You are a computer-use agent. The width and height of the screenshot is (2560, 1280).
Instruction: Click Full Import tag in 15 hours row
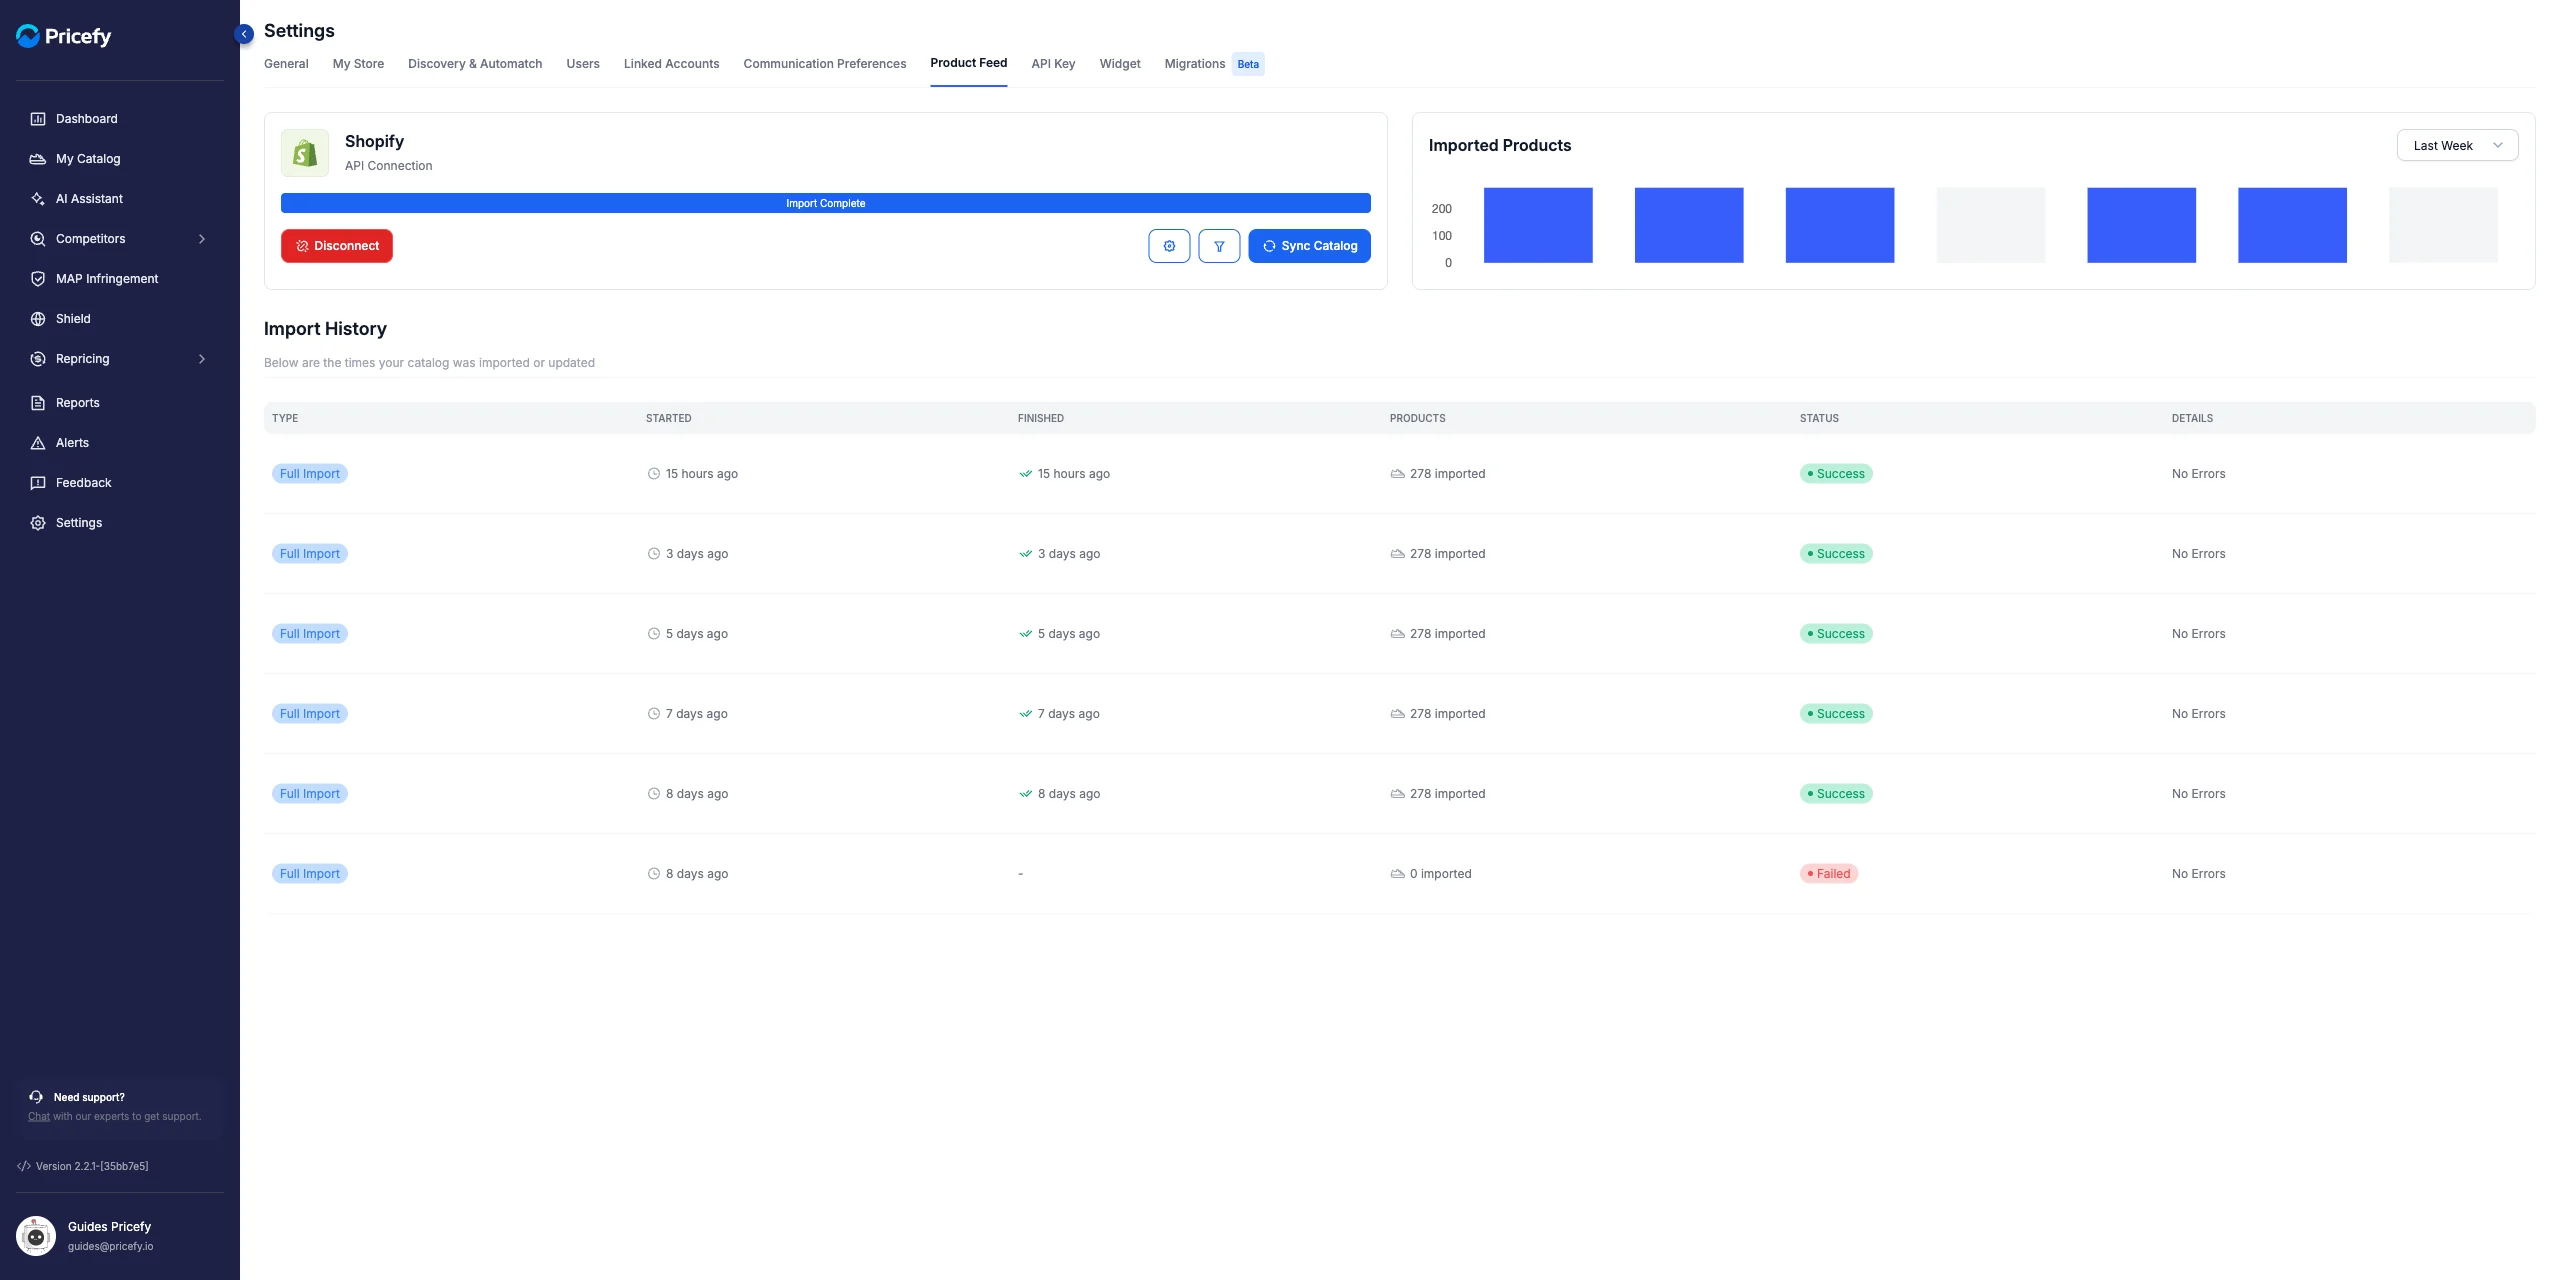pos(310,474)
